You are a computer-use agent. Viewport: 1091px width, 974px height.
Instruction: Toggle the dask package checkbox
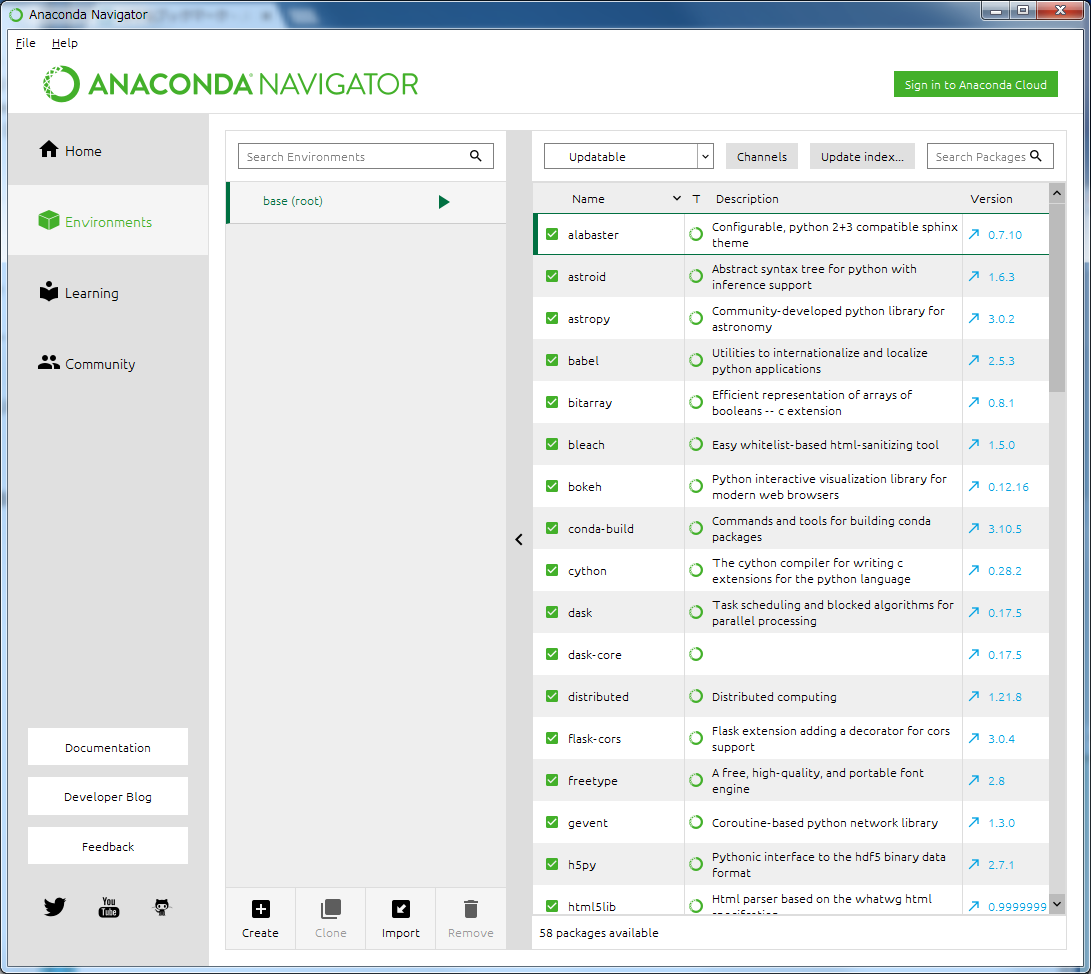(552, 612)
